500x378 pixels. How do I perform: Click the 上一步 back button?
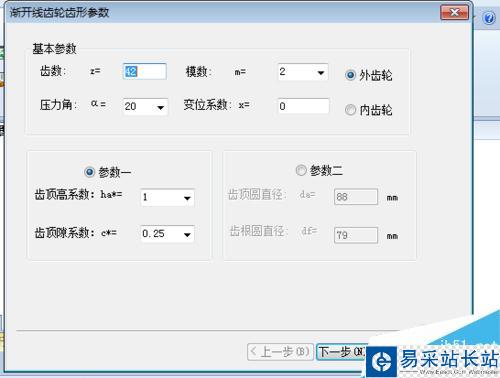click(x=280, y=352)
